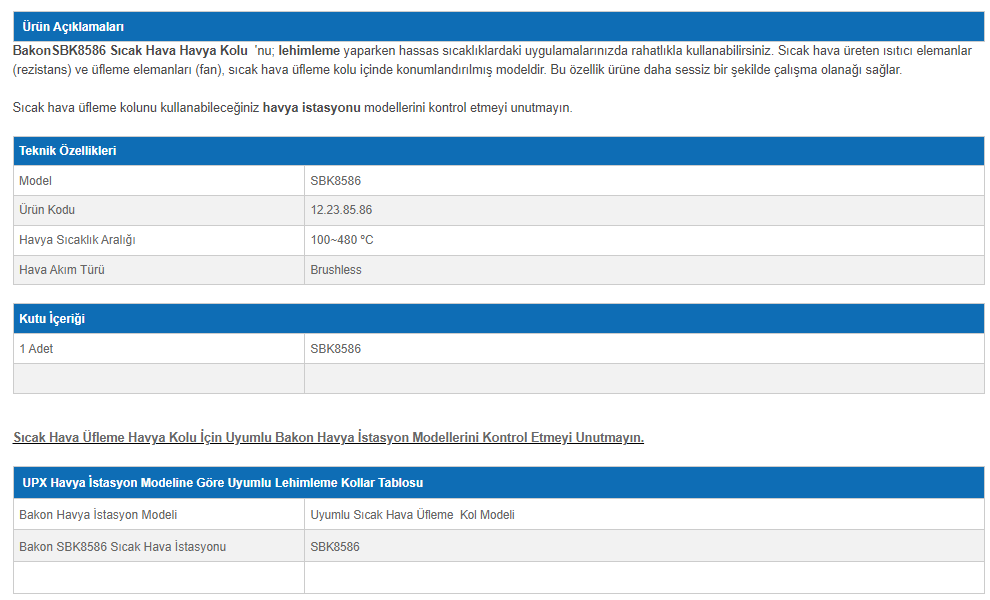Click the 'Uyumlu Sıcak Hava Üfleme Kol Modeli' cell
The width and height of the screenshot is (990, 600).
point(644,515)
